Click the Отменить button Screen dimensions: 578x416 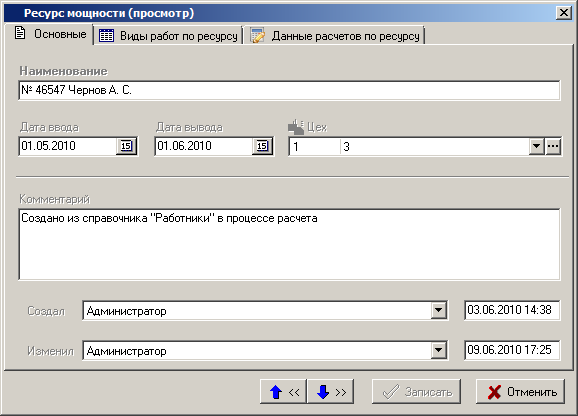(x=520, y=392)
